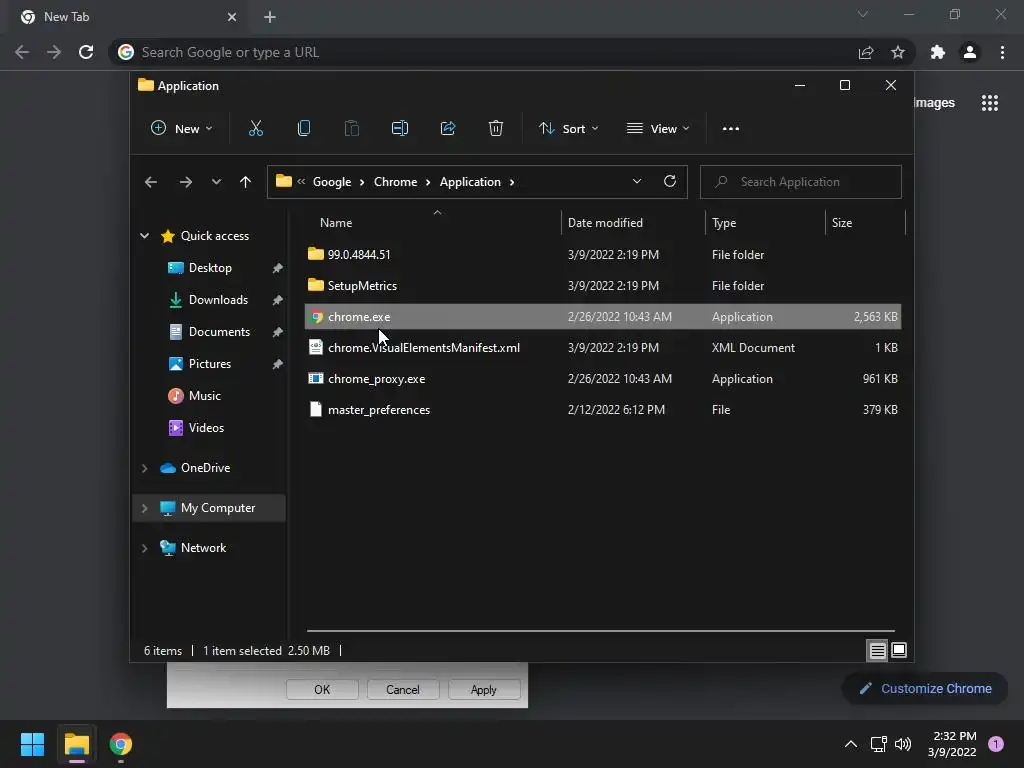Go back in File Explorer history
The height and width of the screenshot is (768, 1024).
point(151,182)
